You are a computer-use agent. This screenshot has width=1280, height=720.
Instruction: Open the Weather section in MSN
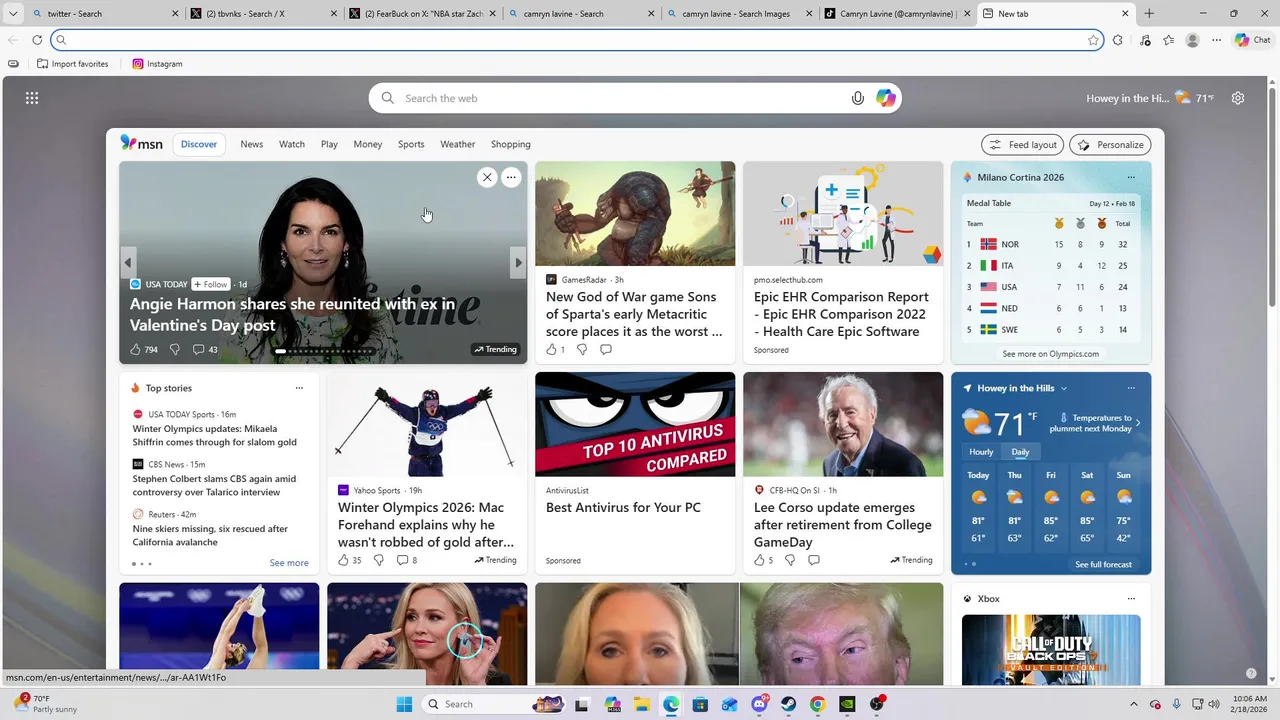[x=457, y=144]
